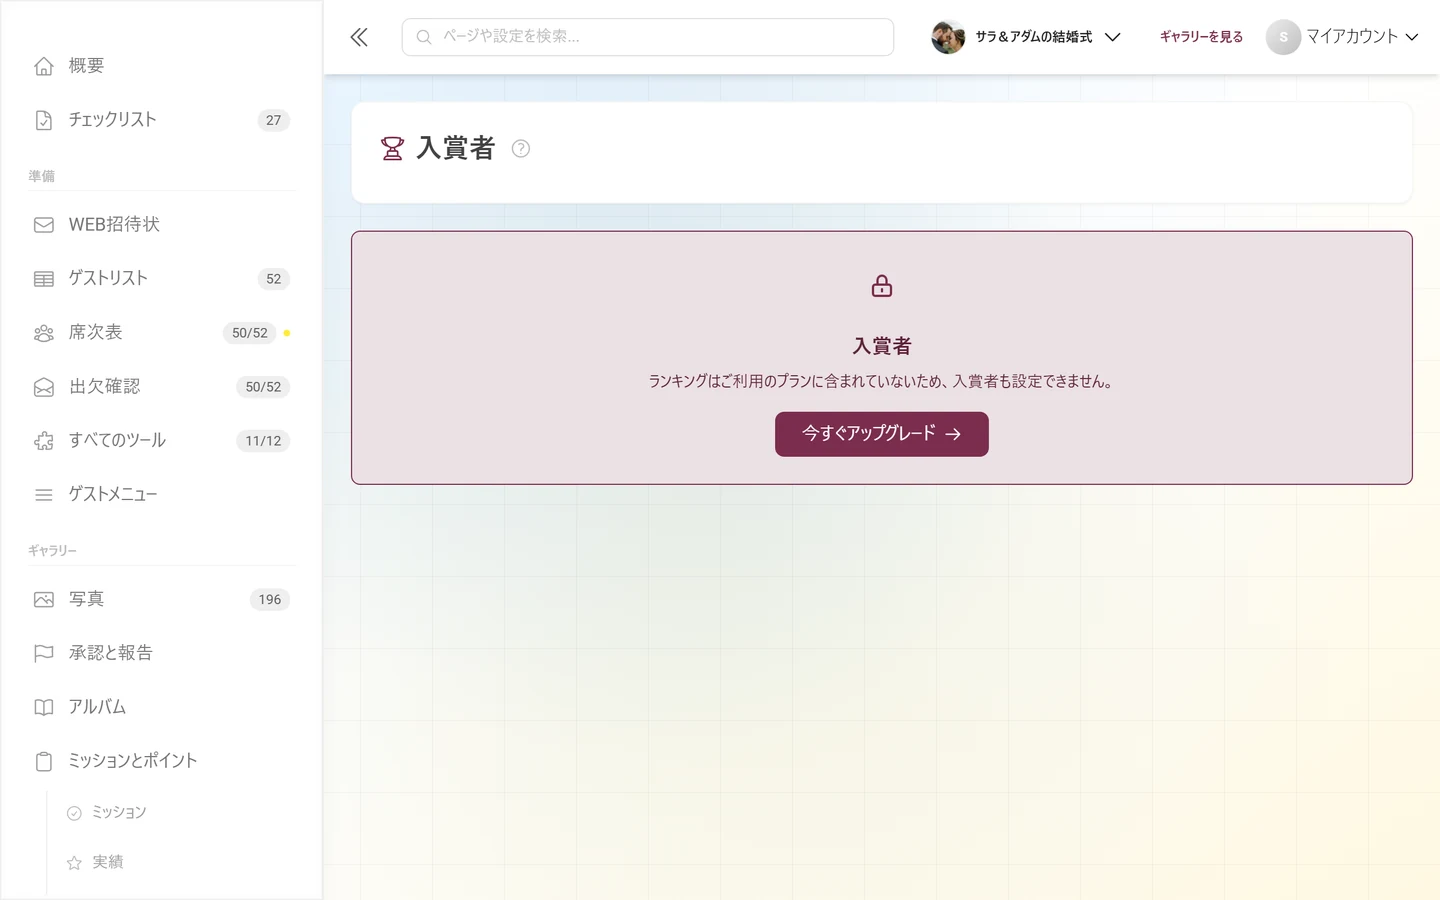Click the star icon beside 実績
This screenshot has width=1440, height=900.
(x=74, y=863)
